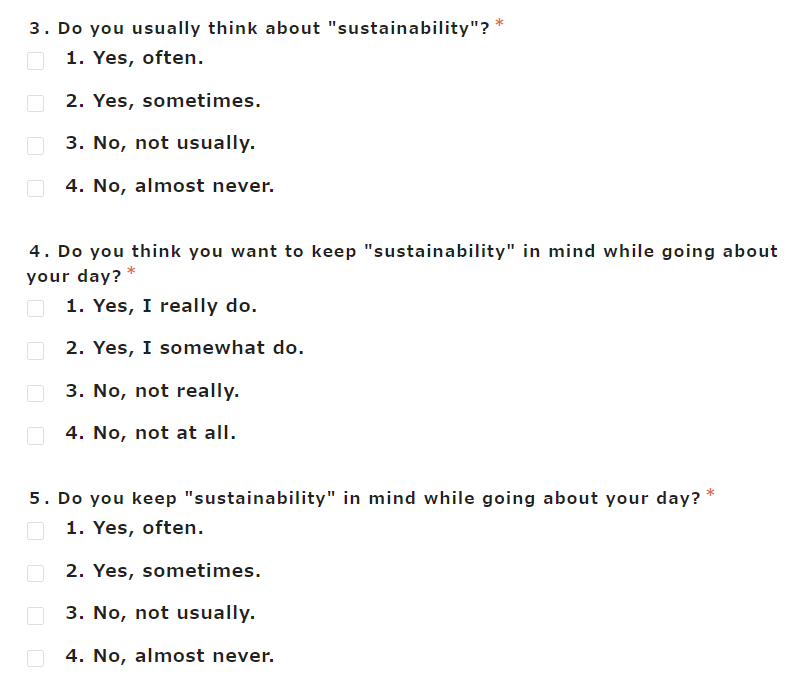Select "Yes, I really do" checkbox

click(35, 308)
